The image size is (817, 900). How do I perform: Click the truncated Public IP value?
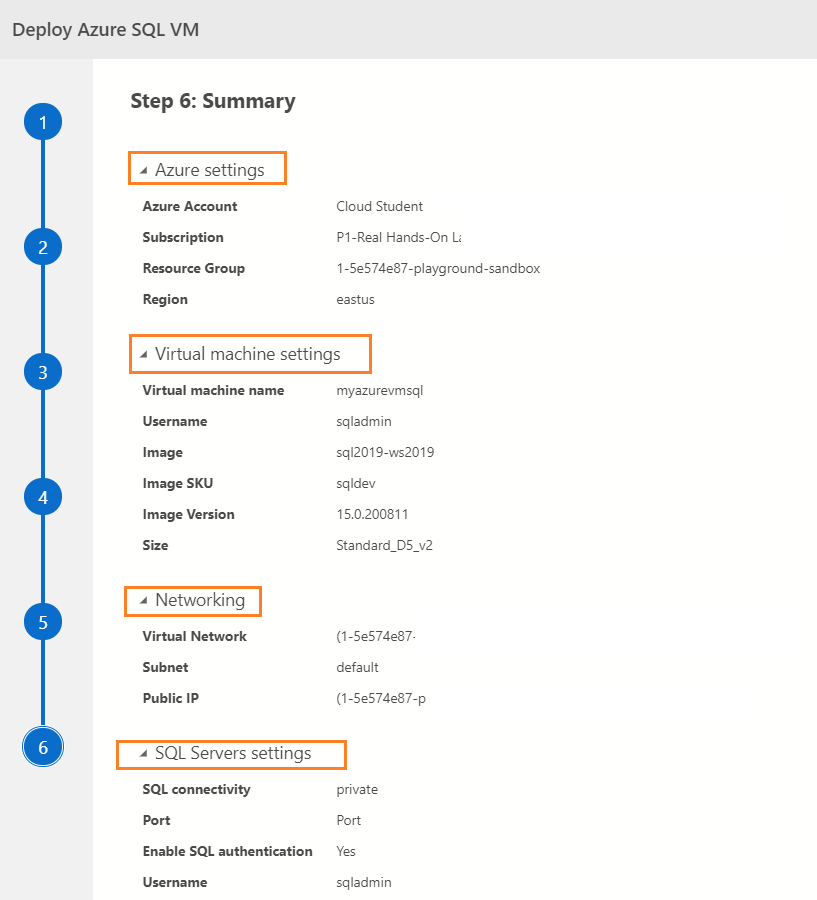coord(381,698)
